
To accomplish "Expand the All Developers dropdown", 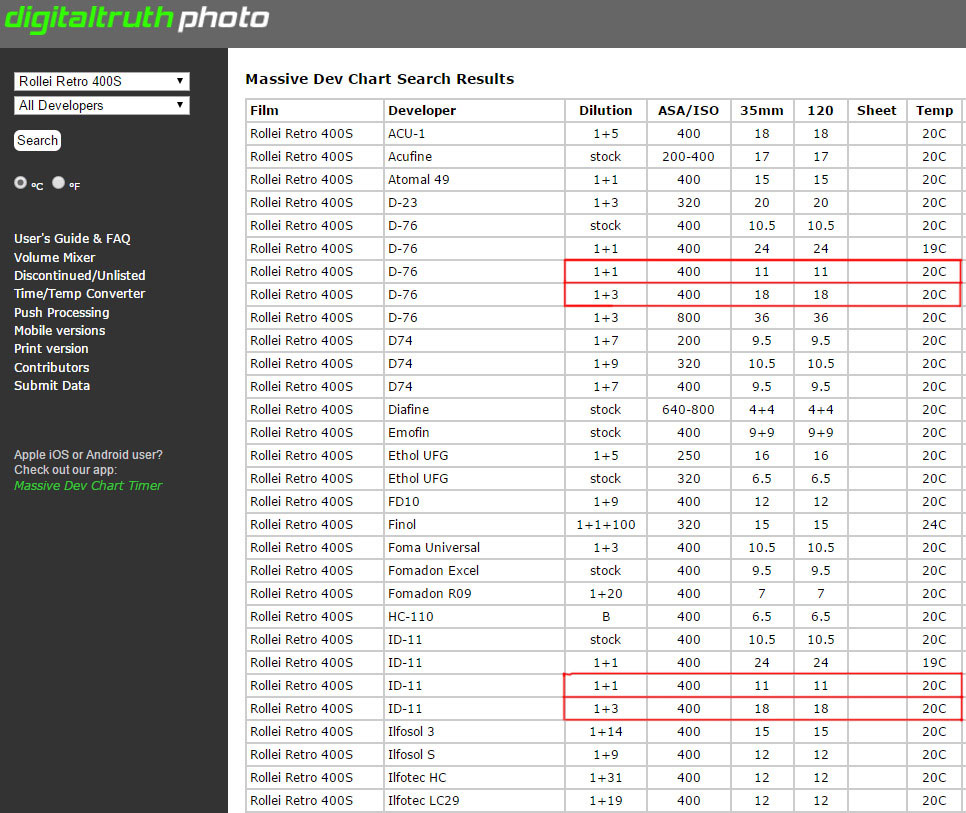I will point(102,105).
